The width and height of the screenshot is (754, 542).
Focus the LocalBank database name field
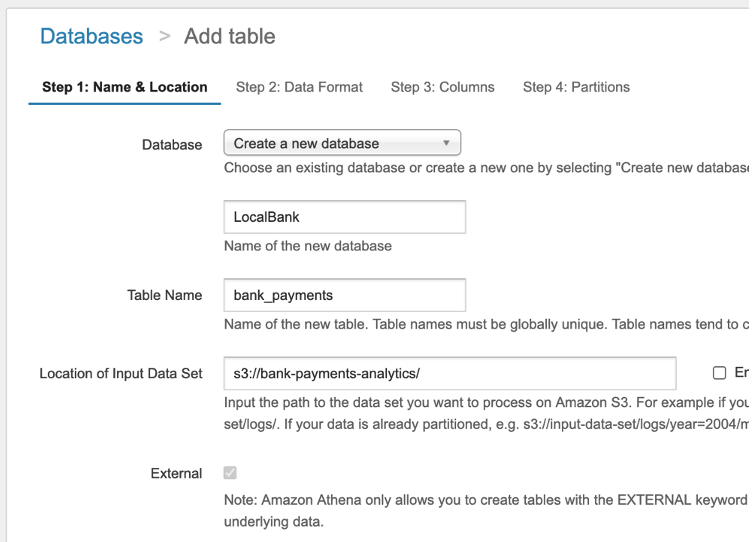tap(344, 217)
